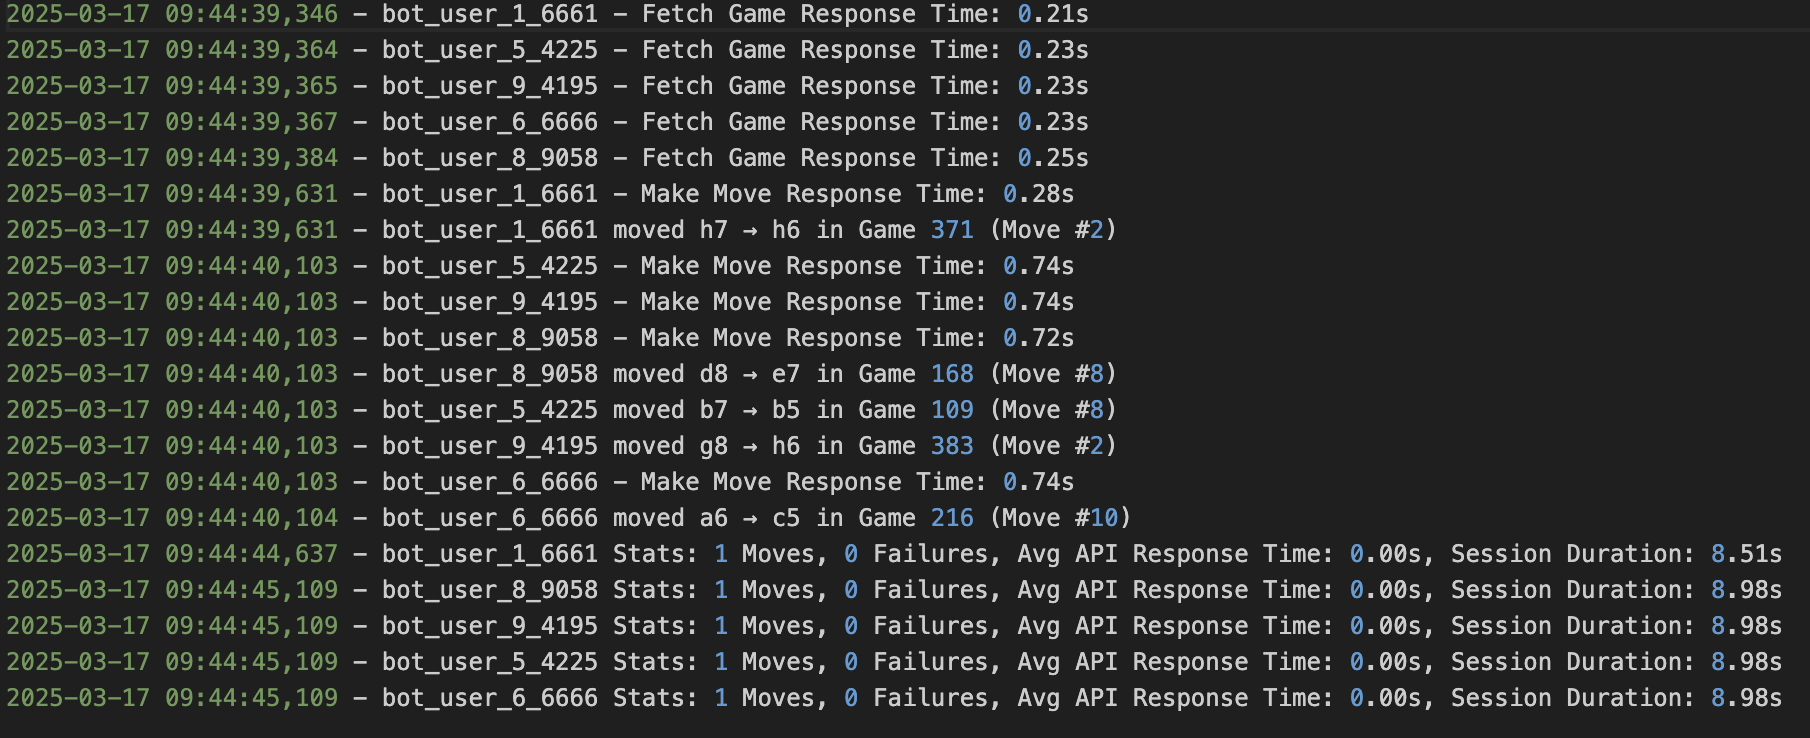Select the bot_user_9_4195 Fetch Game 0.23s line
Image resolution: width=1810 pixels, height=738 pixels.
(x=548, y=86)
